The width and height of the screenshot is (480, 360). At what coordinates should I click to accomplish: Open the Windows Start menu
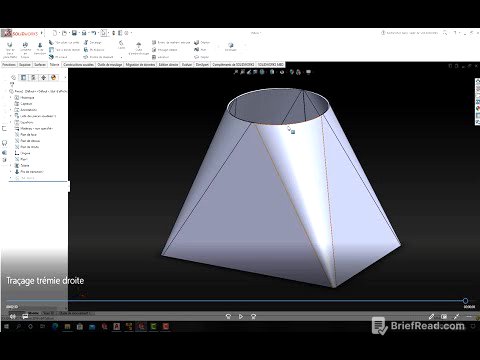pyautogui.click(x=6, y=326)
